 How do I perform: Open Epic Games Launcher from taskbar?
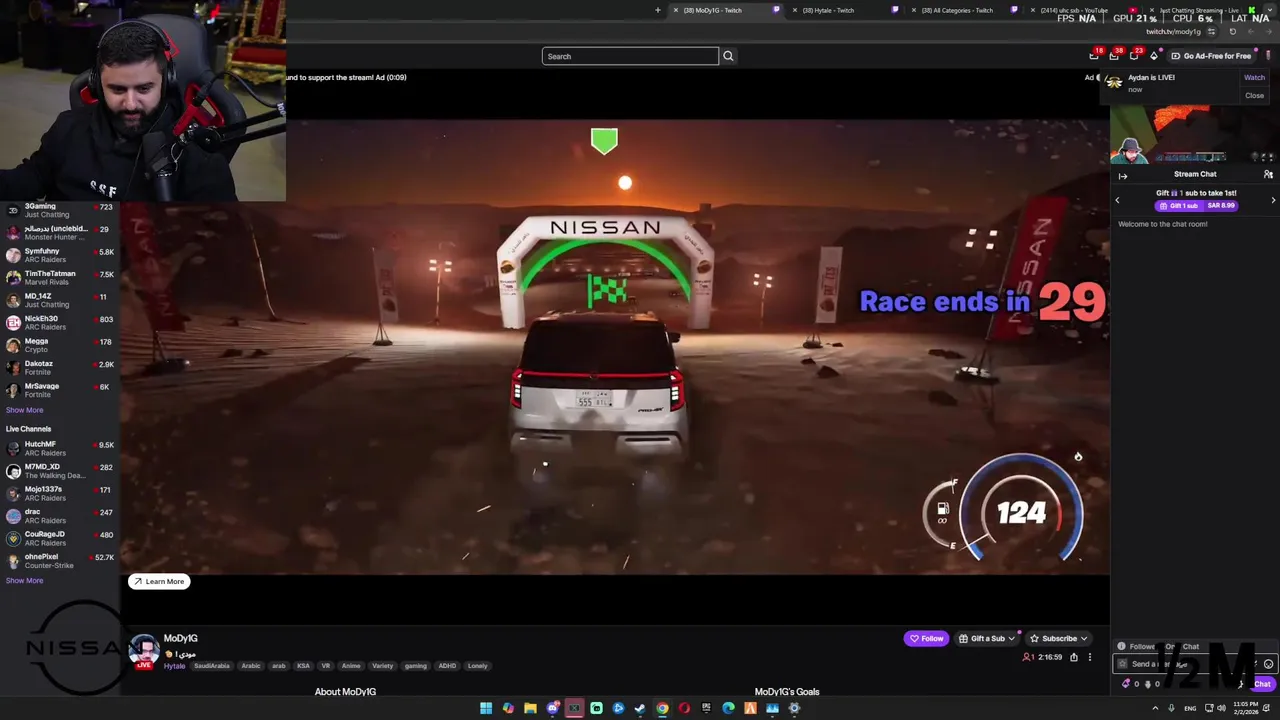[x=706, y=708]
